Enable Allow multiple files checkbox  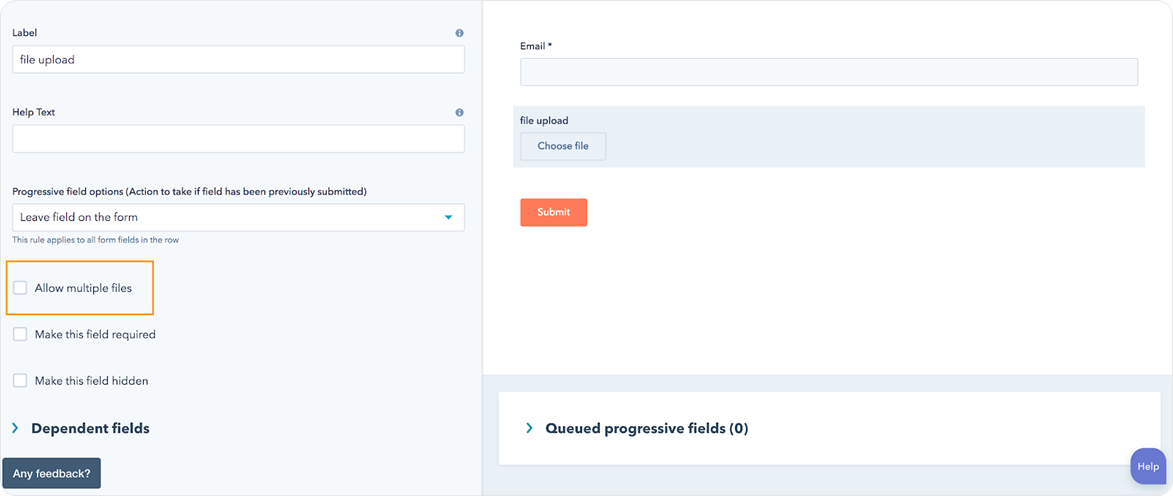tap(20, 288)
